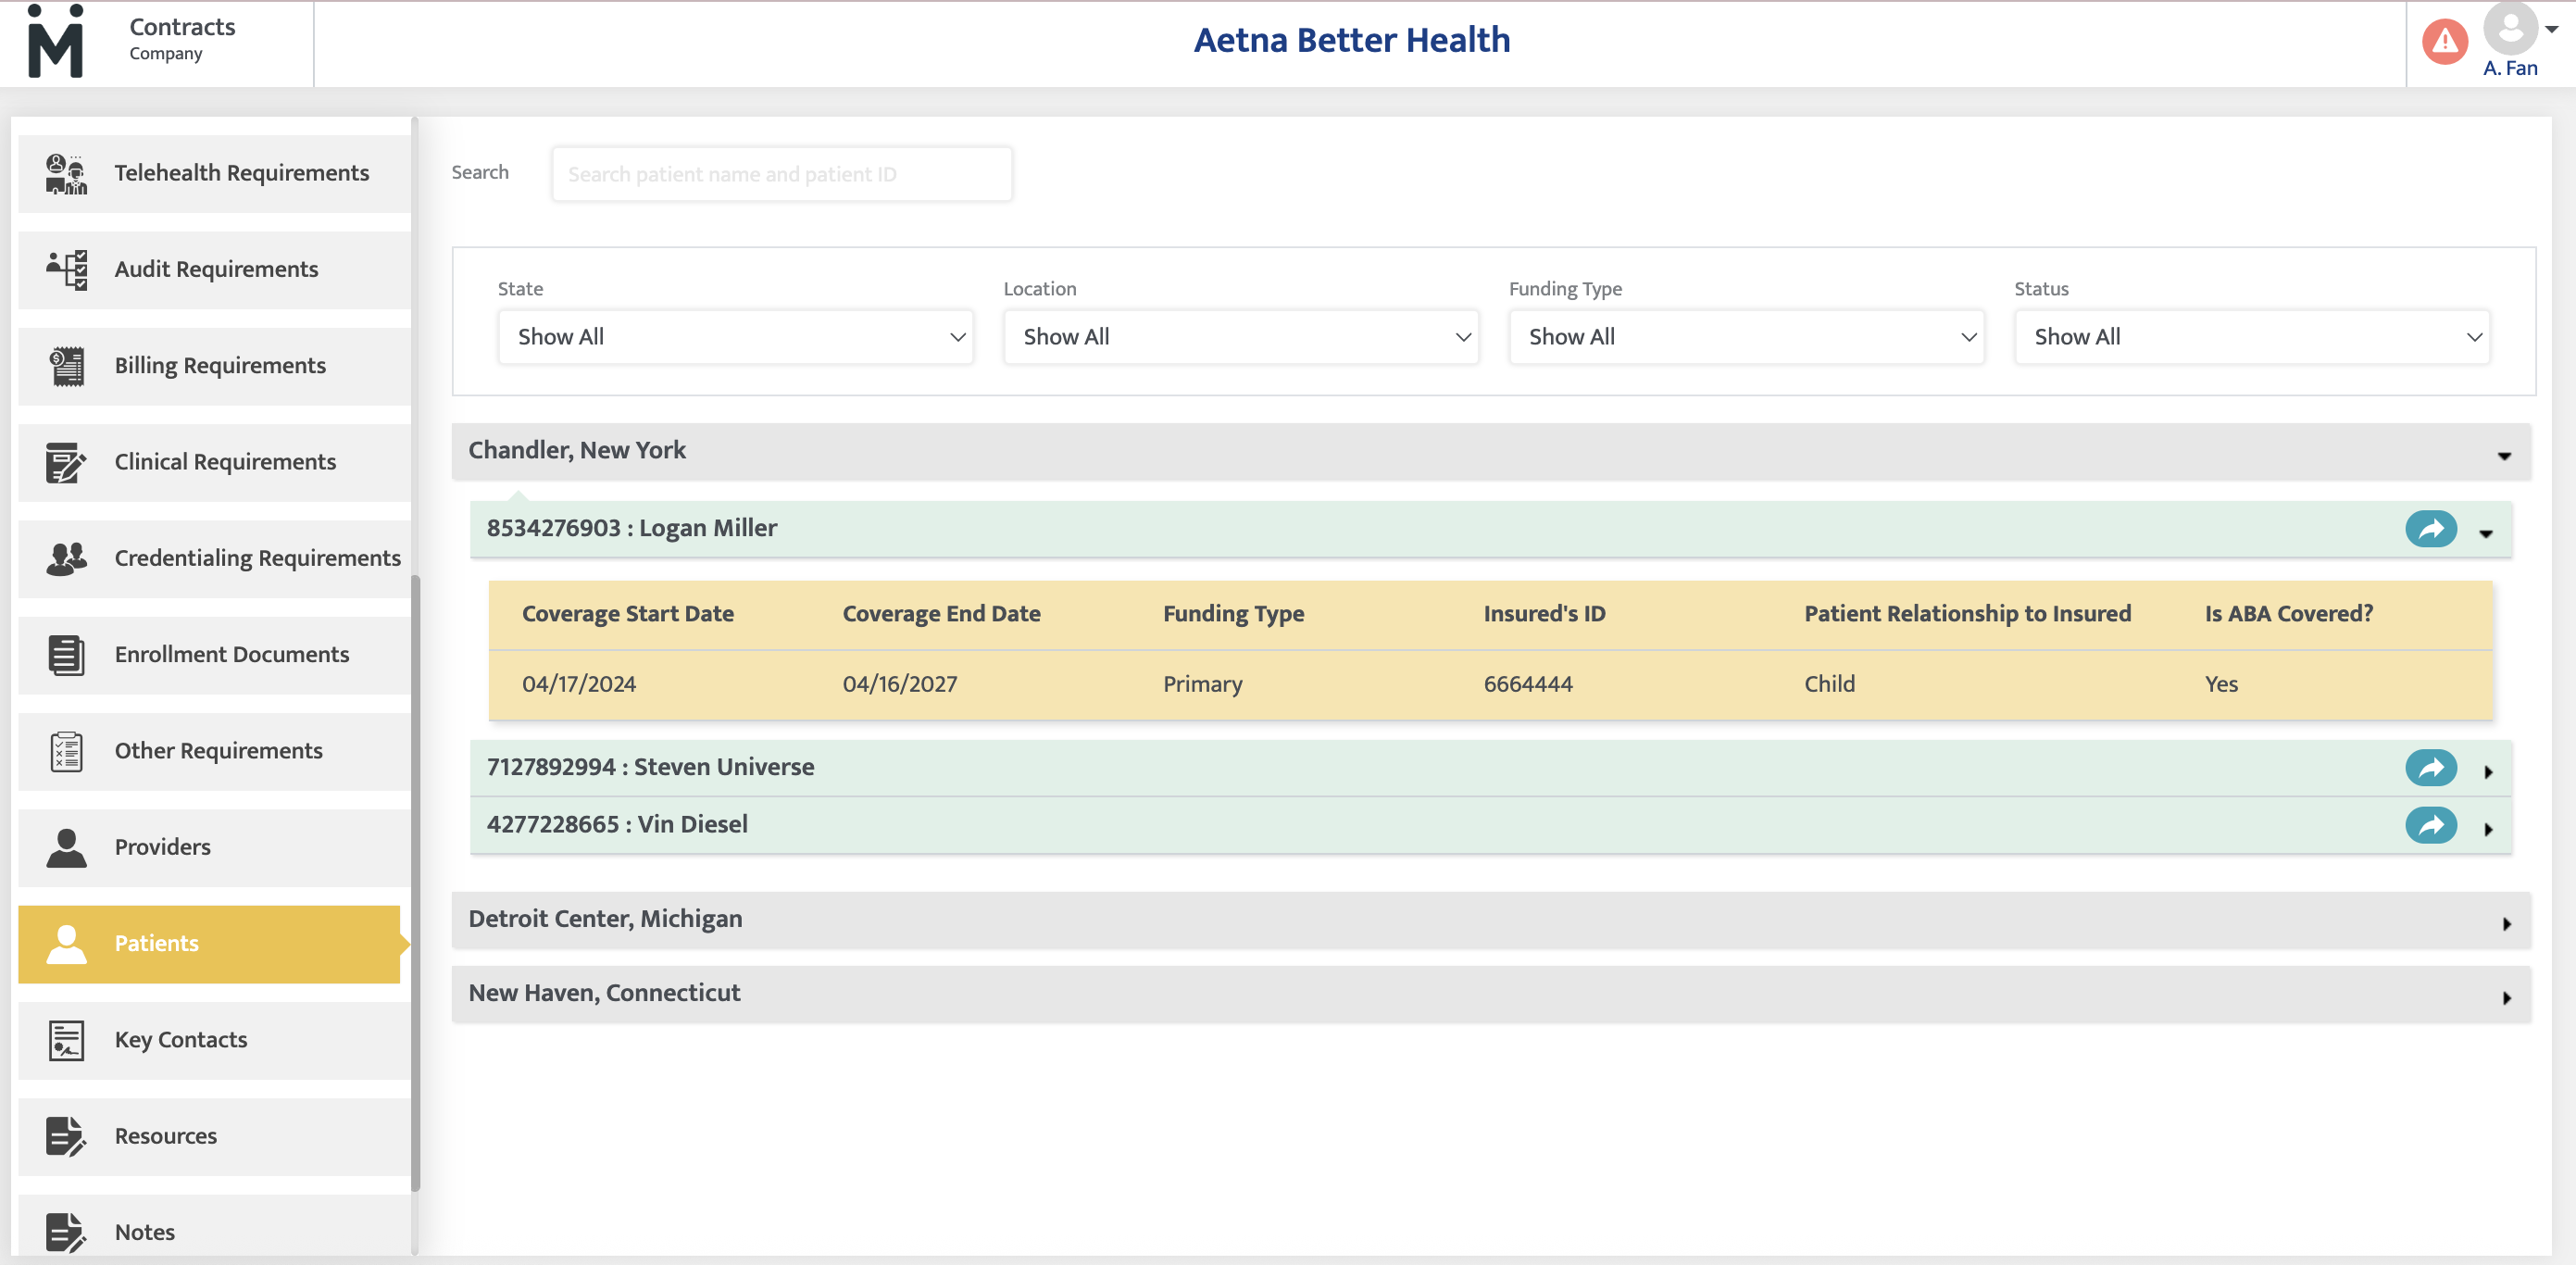Image resolution: width=2576 pixels, height=1265 pixels.
Task: Expand the New Haven, Connecticut section arrow
Action: [x=2506, y=998]
